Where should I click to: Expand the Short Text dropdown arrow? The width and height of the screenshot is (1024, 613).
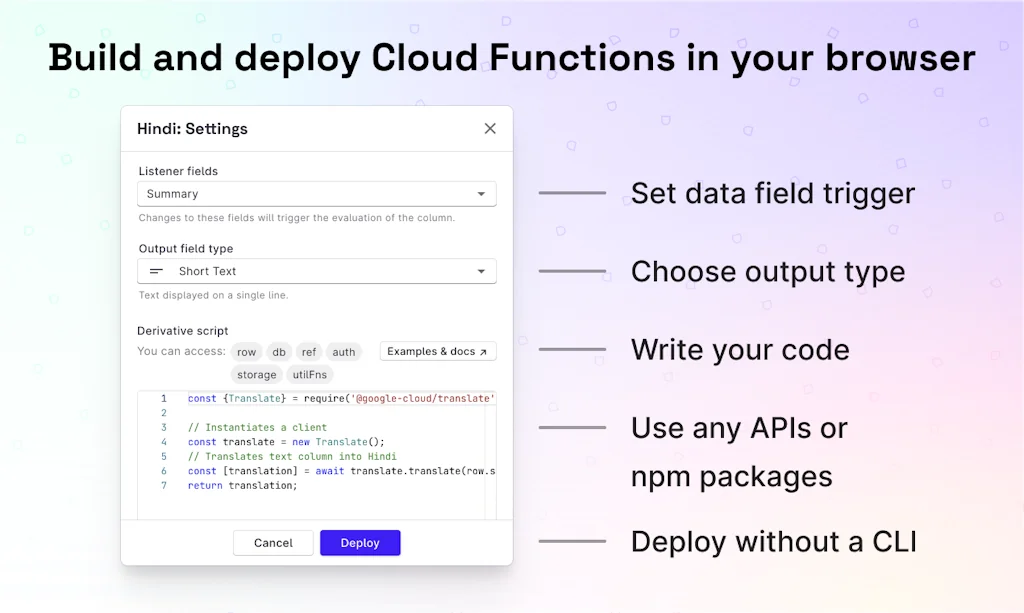481,271
